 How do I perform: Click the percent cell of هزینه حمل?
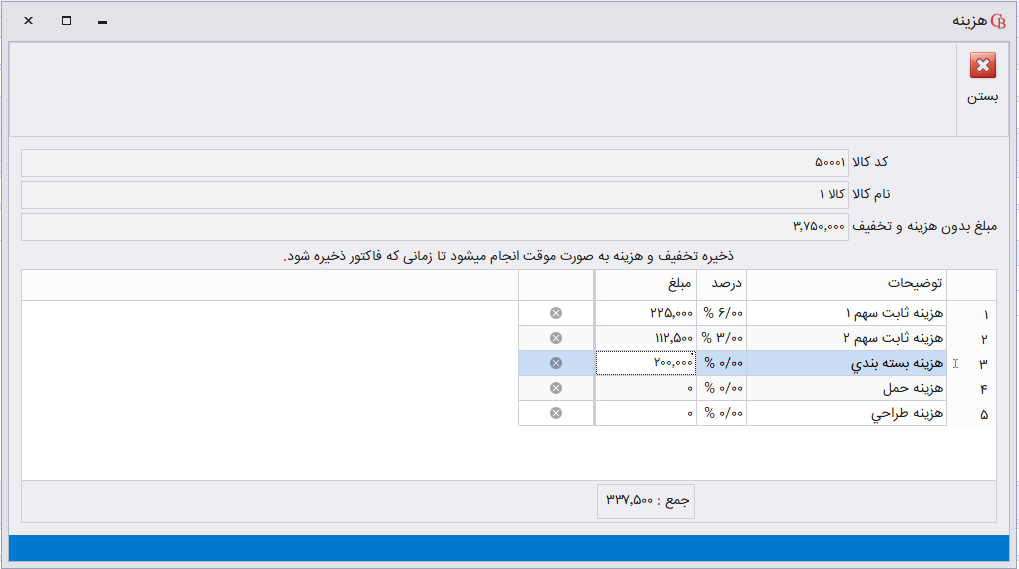(722, 388)
